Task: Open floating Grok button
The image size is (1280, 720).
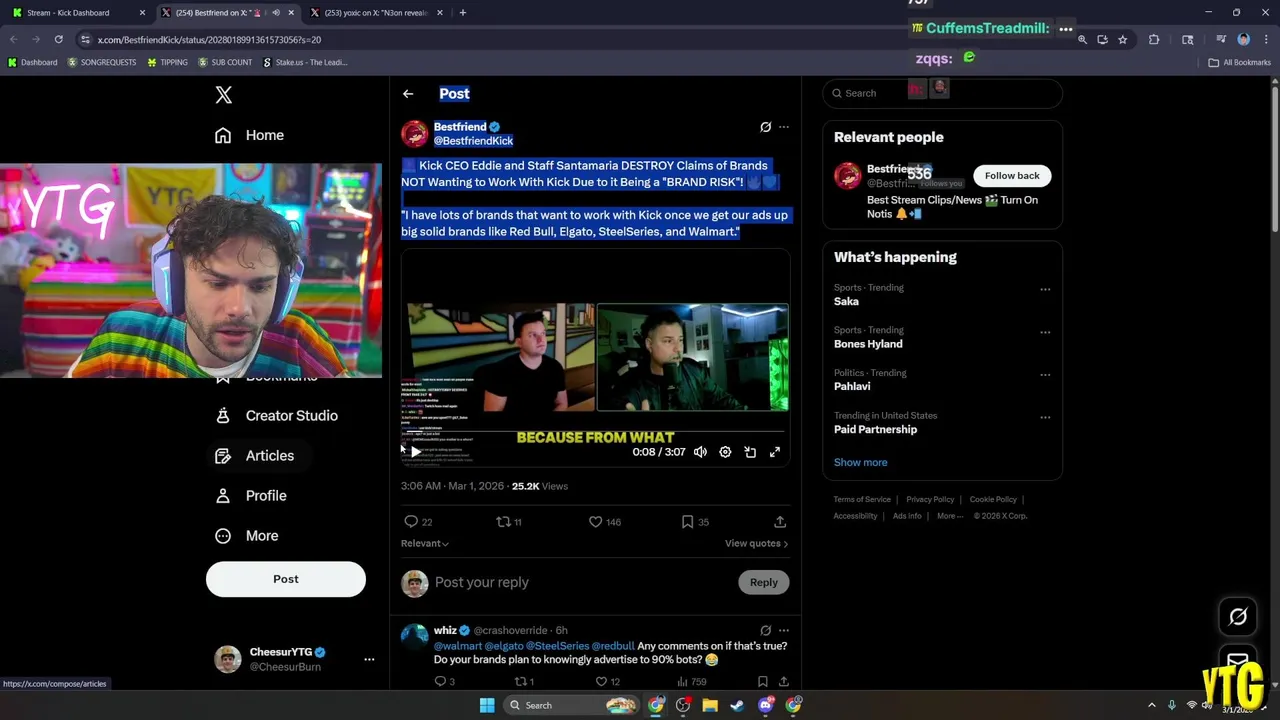Action: (x=1238, y=617)
